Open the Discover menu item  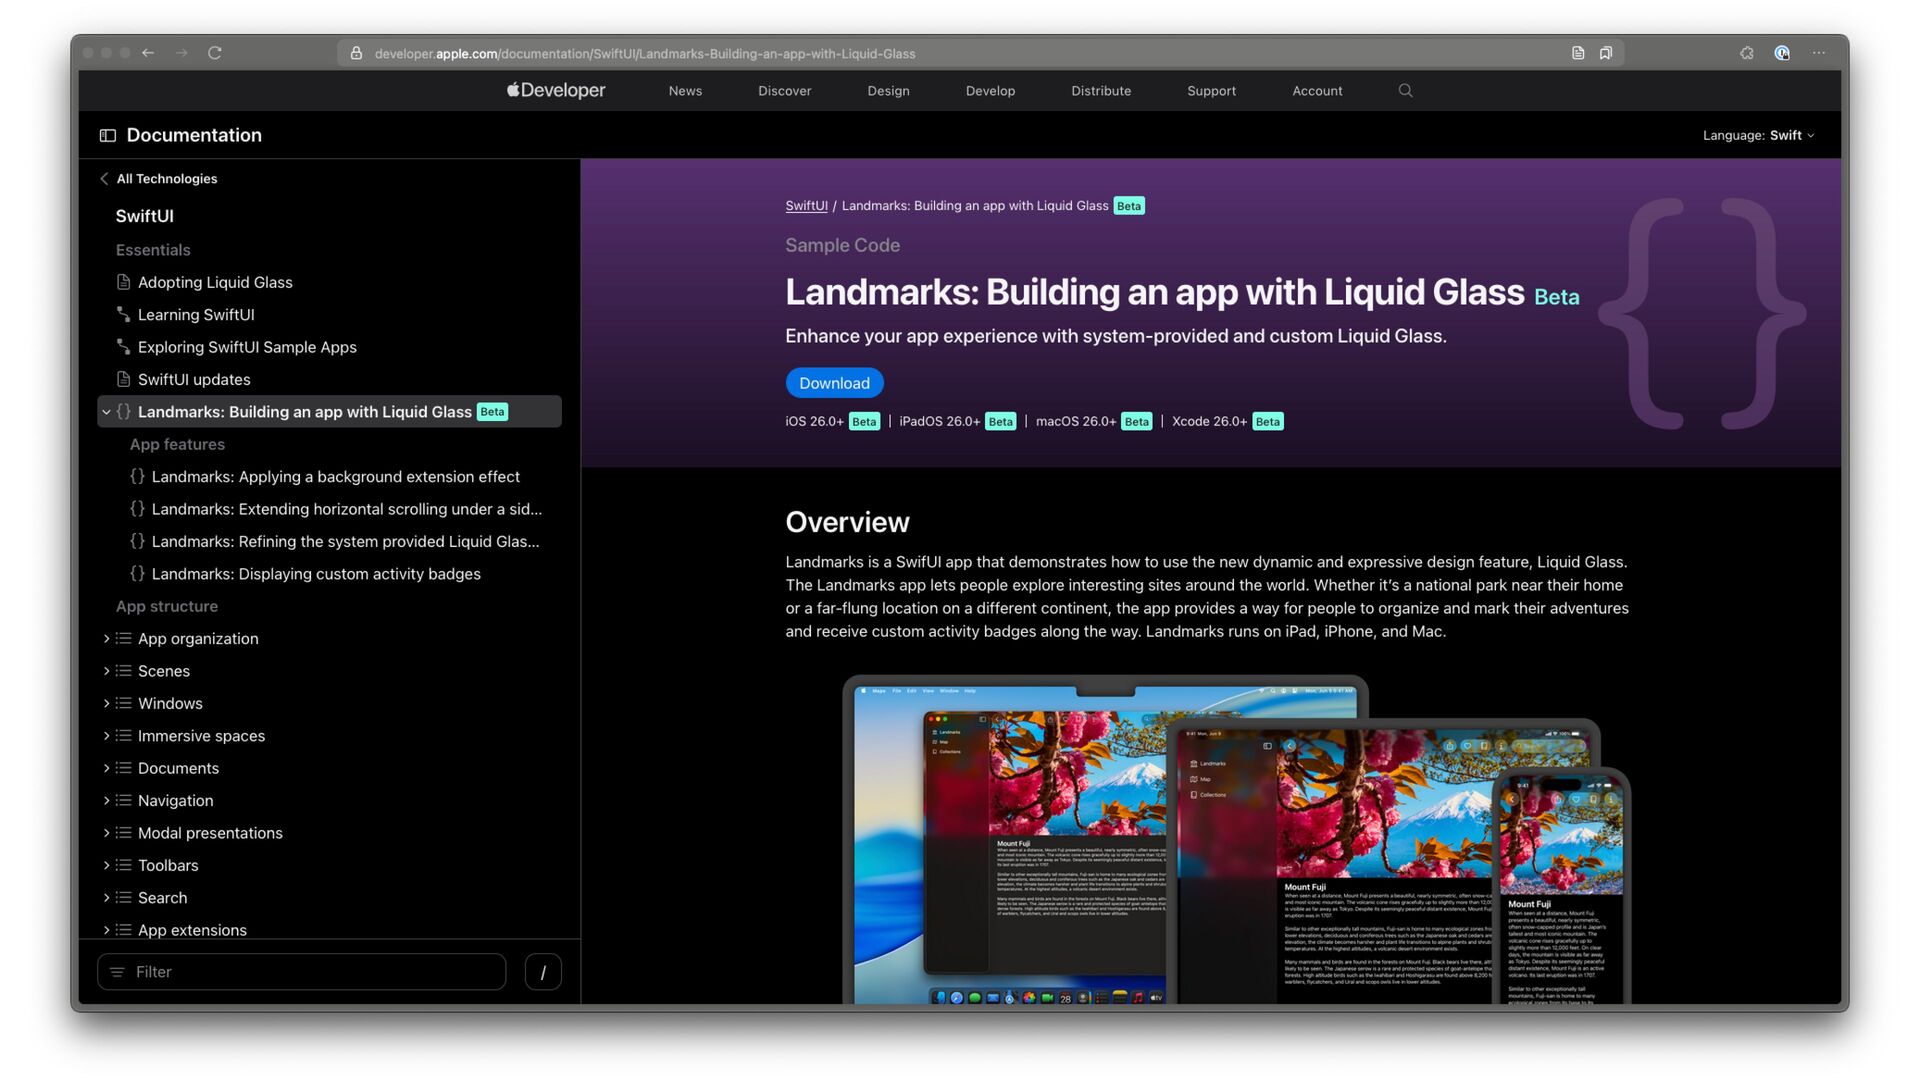click(785, 91)
